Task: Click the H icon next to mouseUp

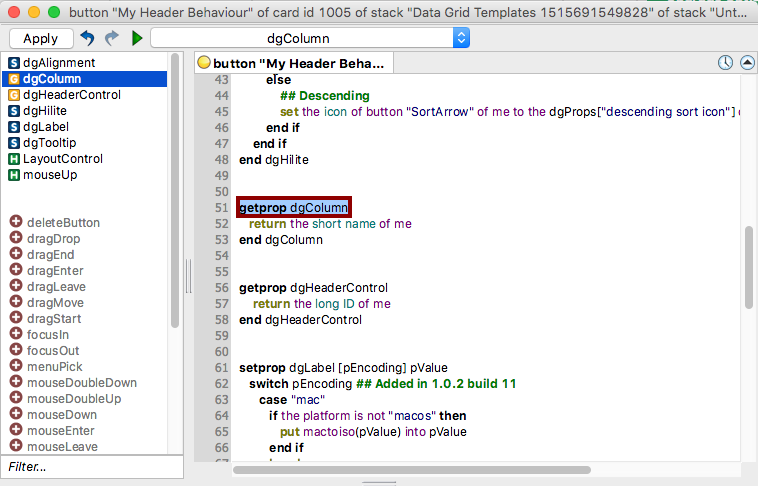Action: click(x=14, y=175)
